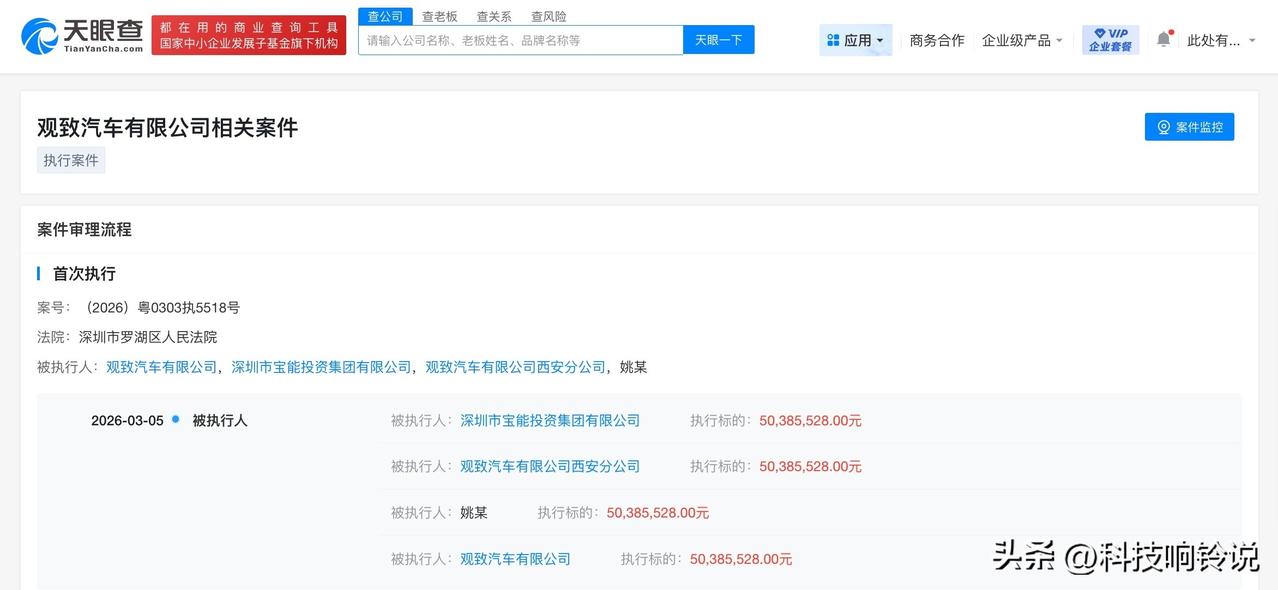This screenshot has width=1278, height=590.
Task: Select amount in 观致汽车有限公司西安分公司 table row
Action: coord(810,466)
